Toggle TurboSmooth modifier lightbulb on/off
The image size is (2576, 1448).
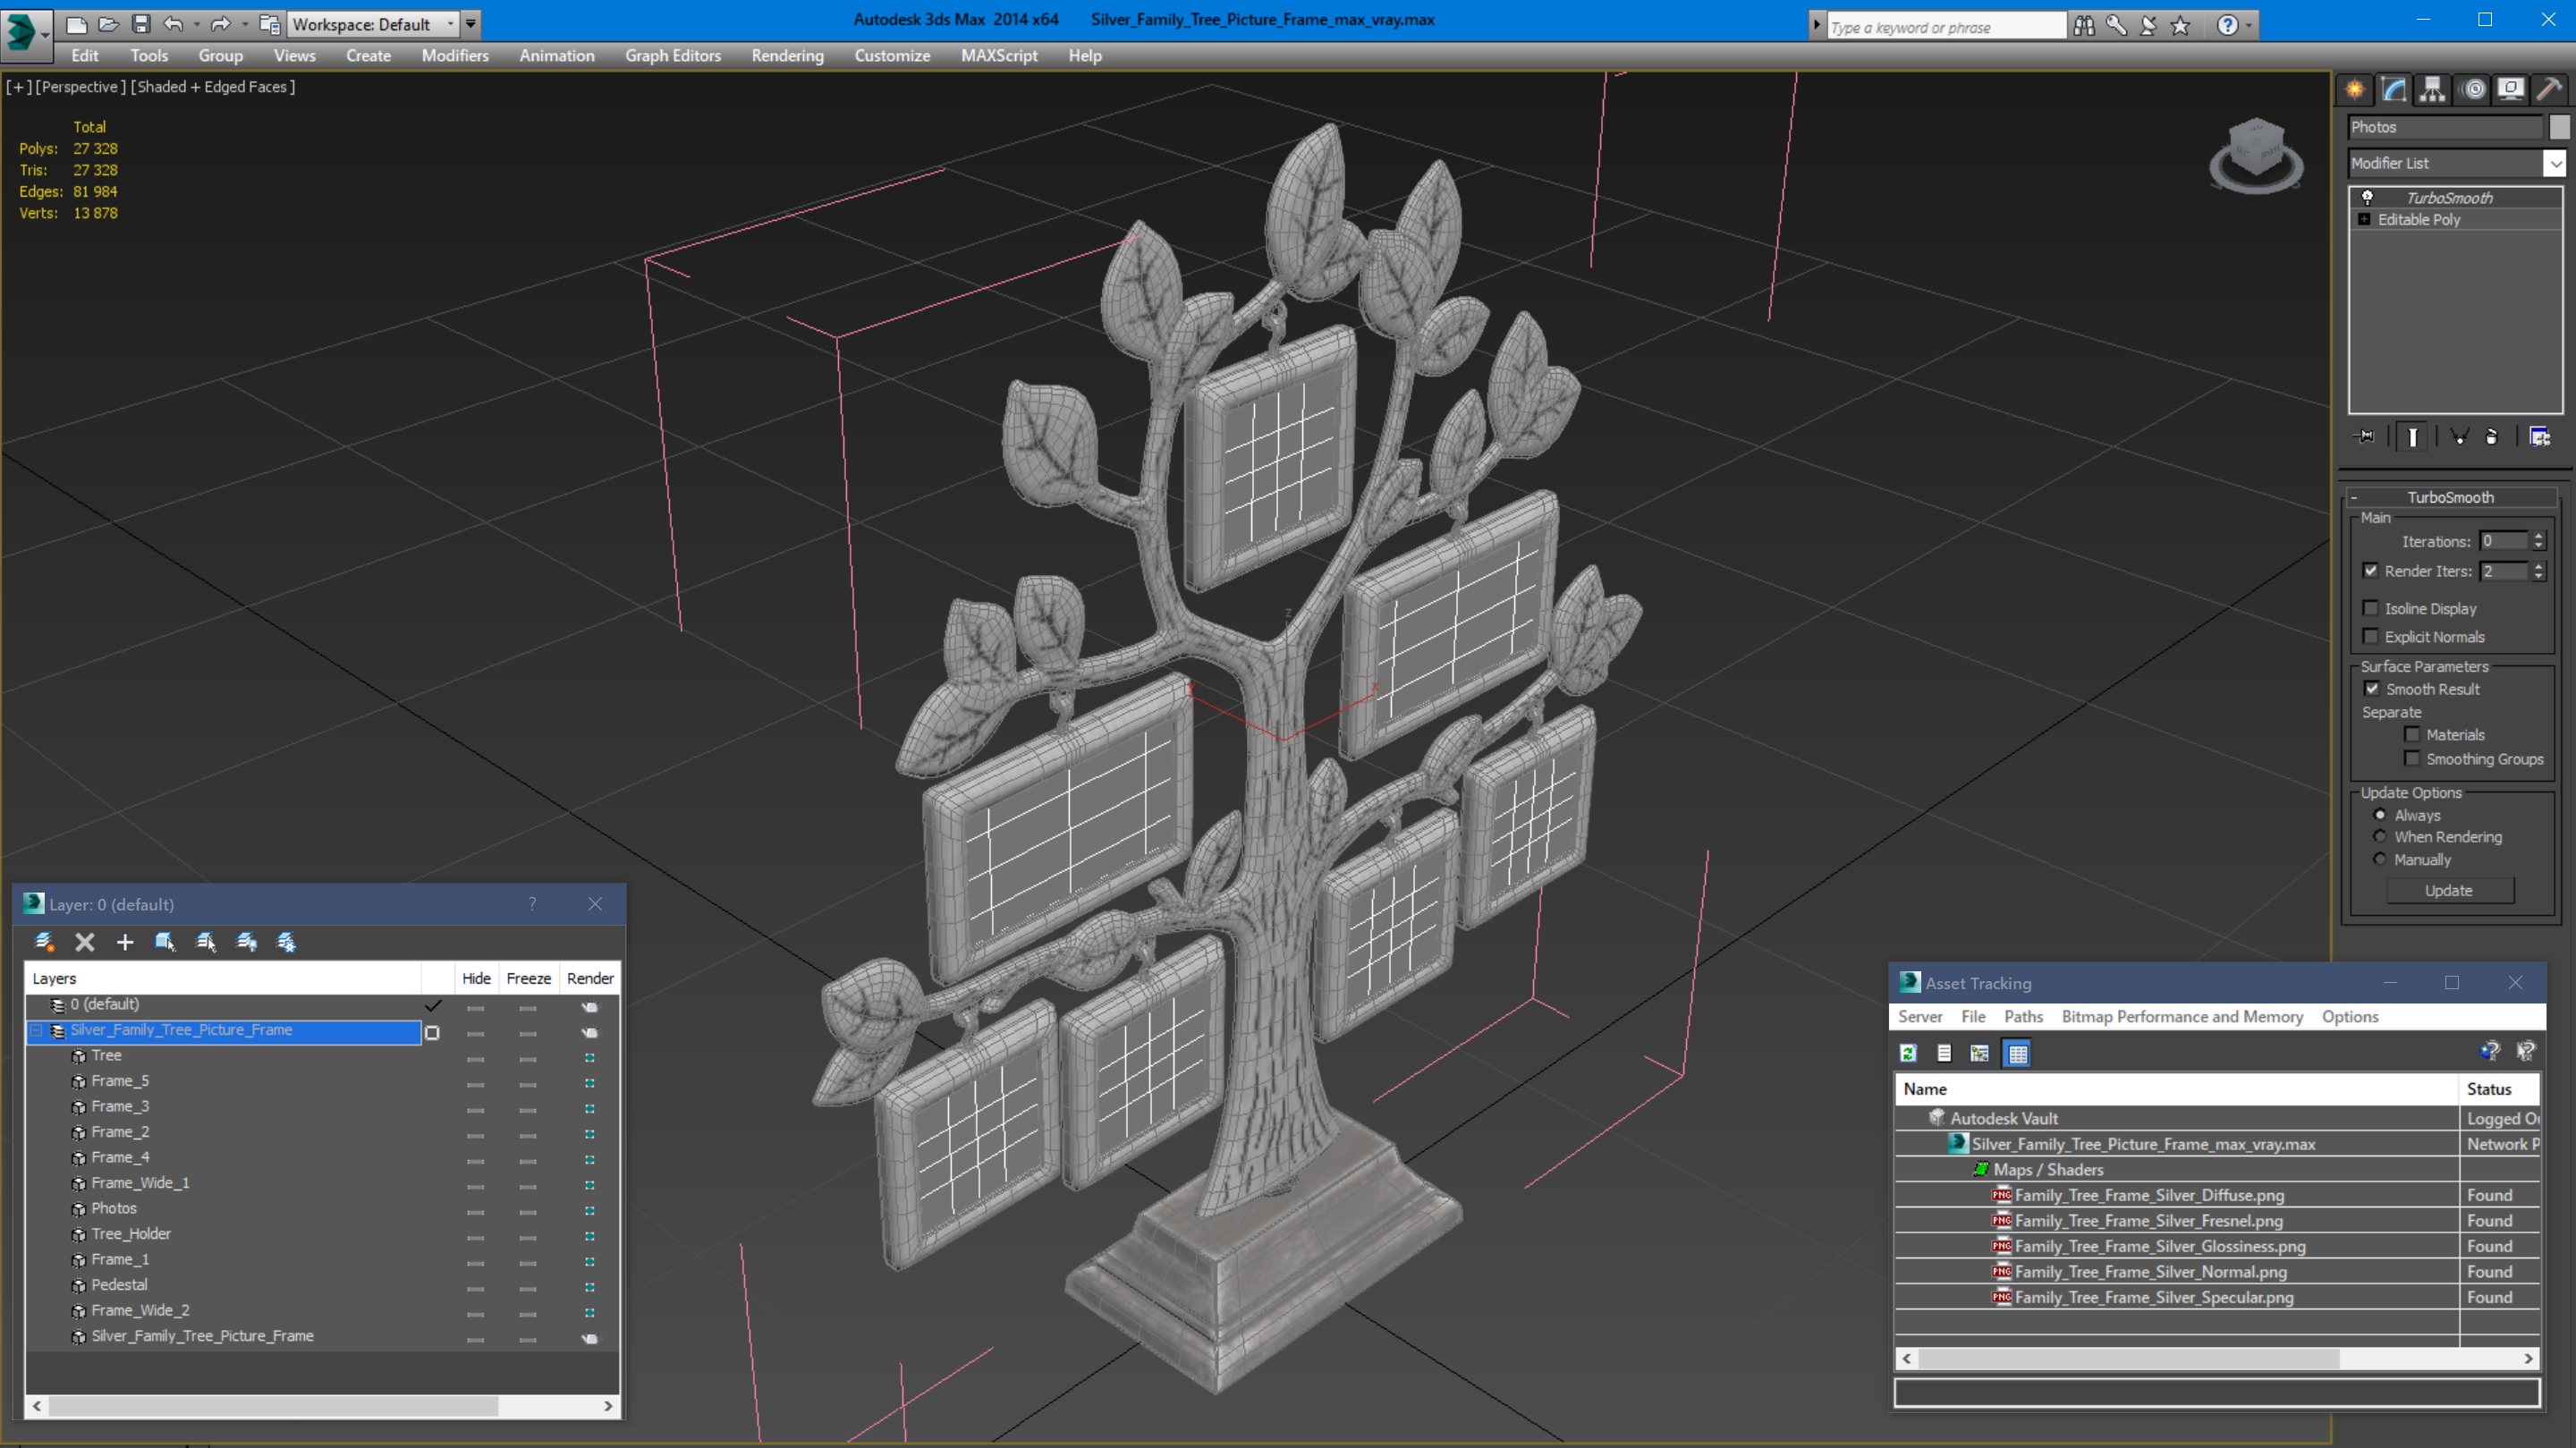tap(2368, 198)
